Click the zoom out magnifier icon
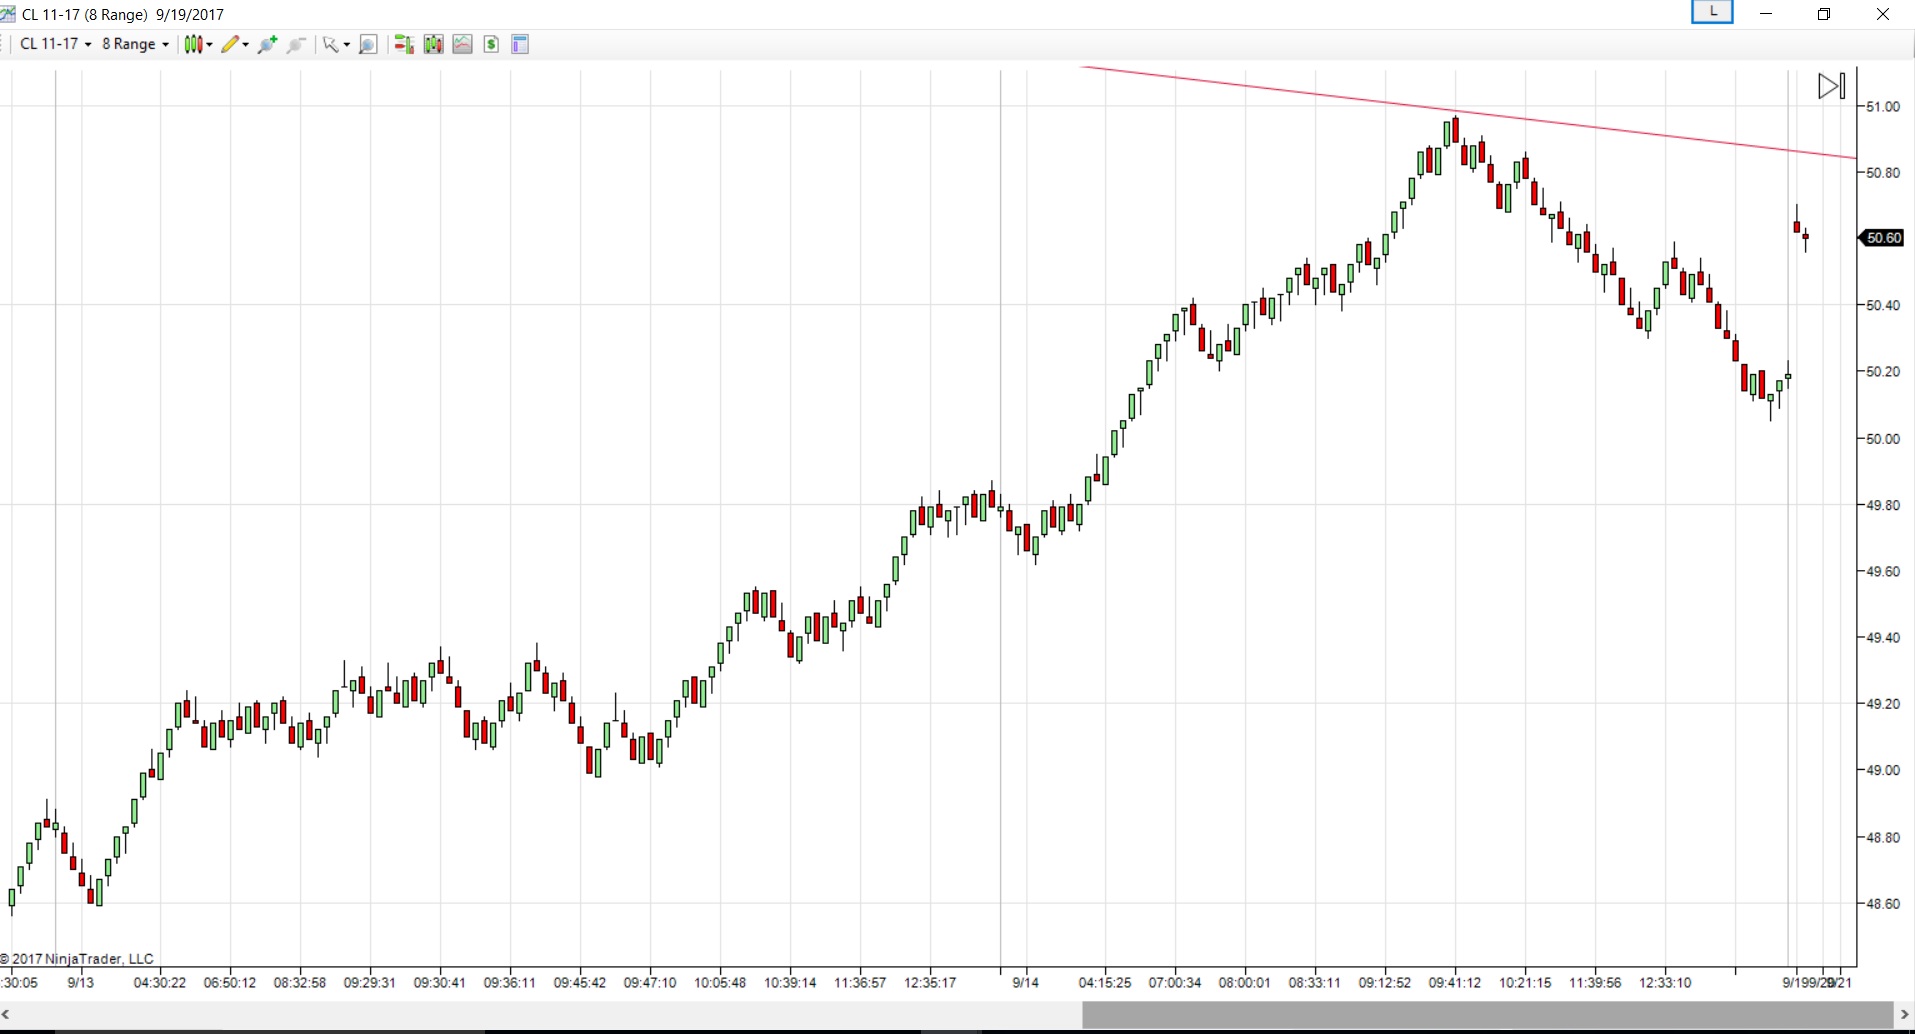 pyautogui.click(x=296, y=44)
